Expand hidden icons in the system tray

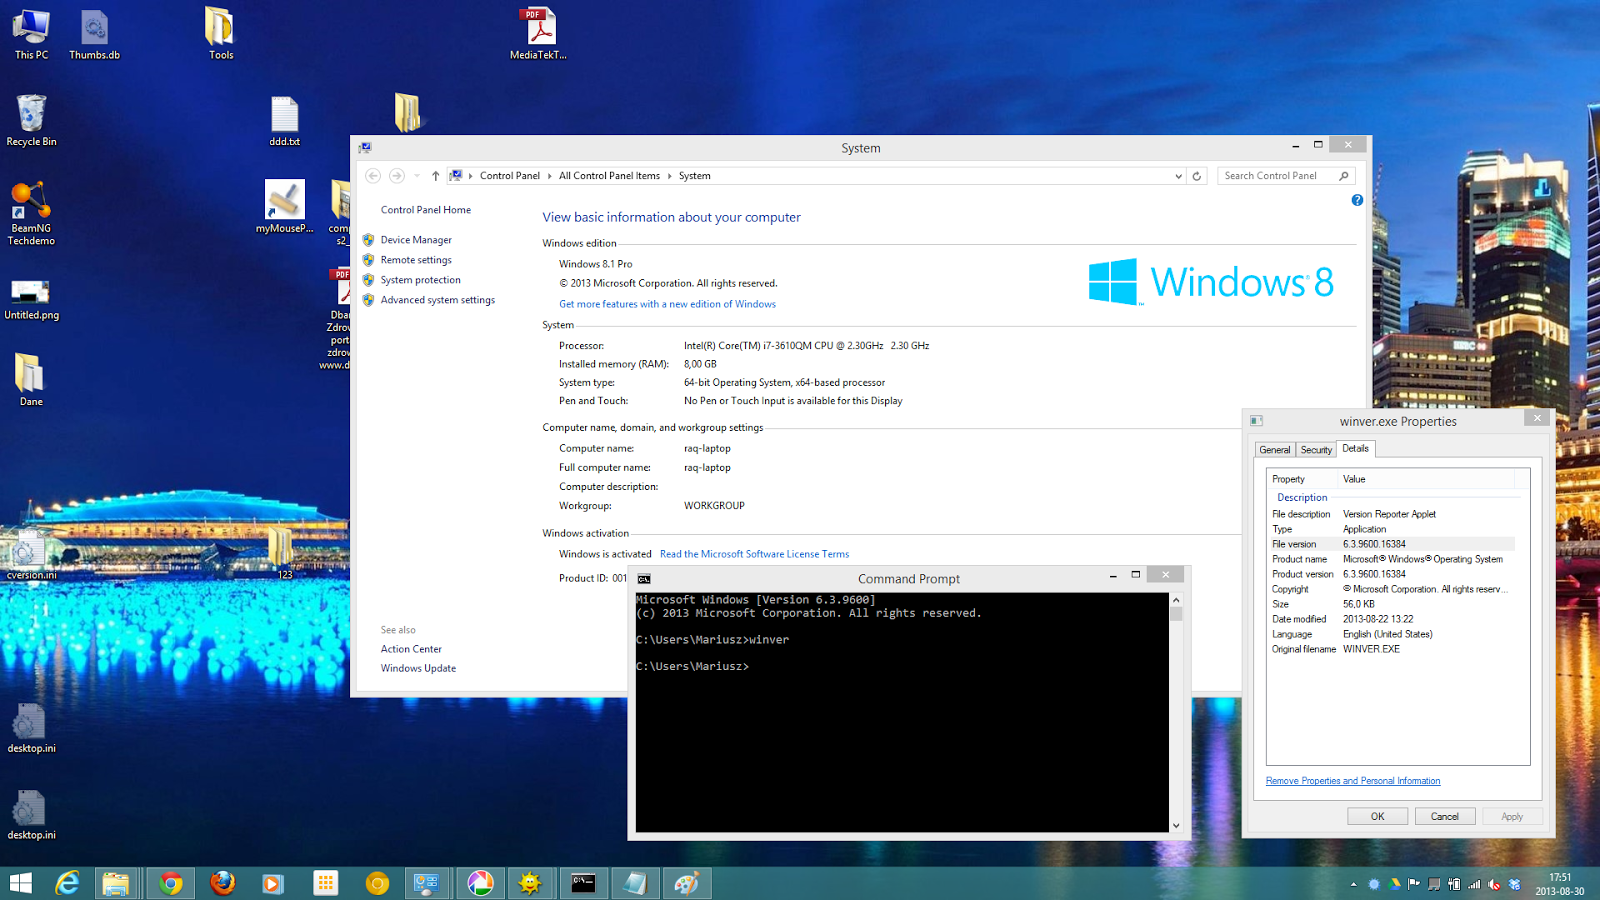point(1353,885)
